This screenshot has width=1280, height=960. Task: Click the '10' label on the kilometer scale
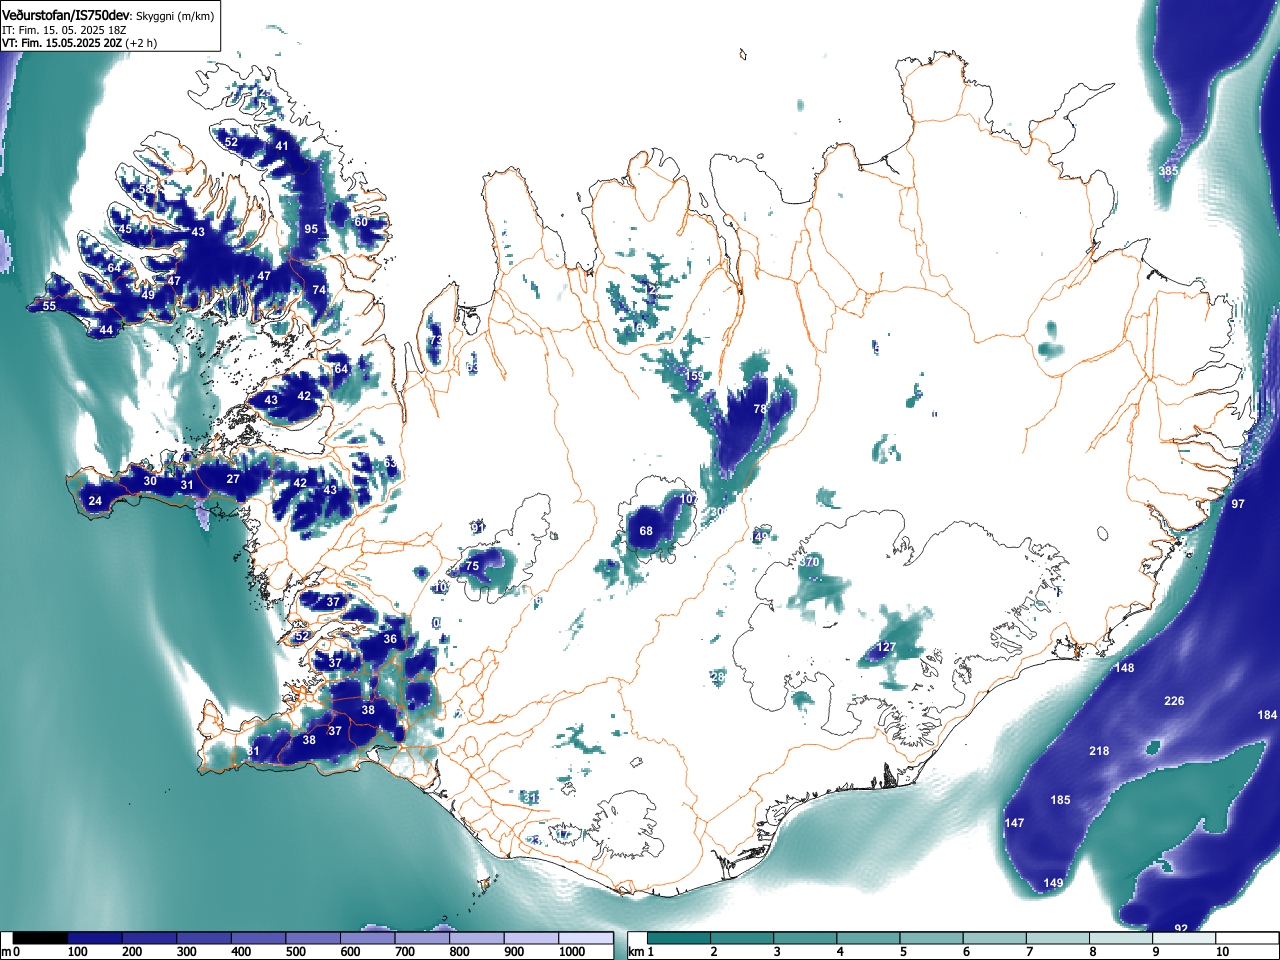pos(1222,953)
